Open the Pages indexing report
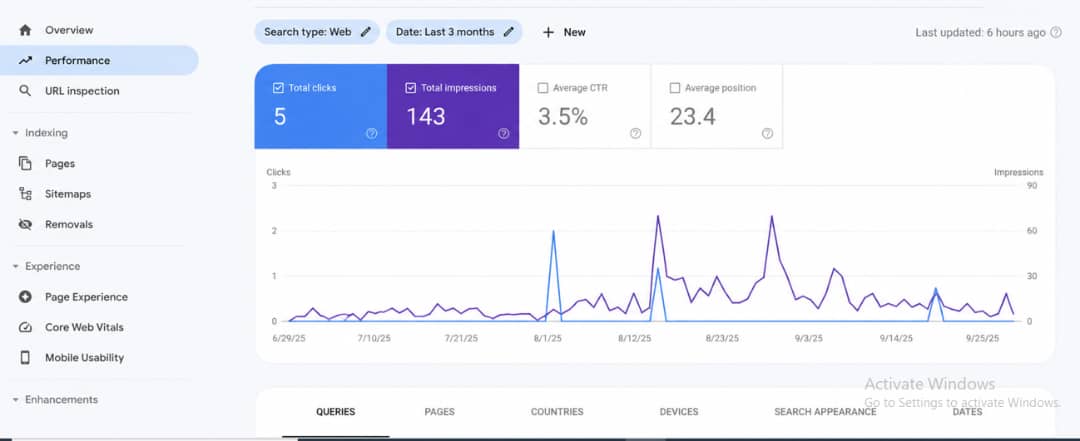Image resolution: width=1080 pixels, height=441 pixels. coord(99,164)
